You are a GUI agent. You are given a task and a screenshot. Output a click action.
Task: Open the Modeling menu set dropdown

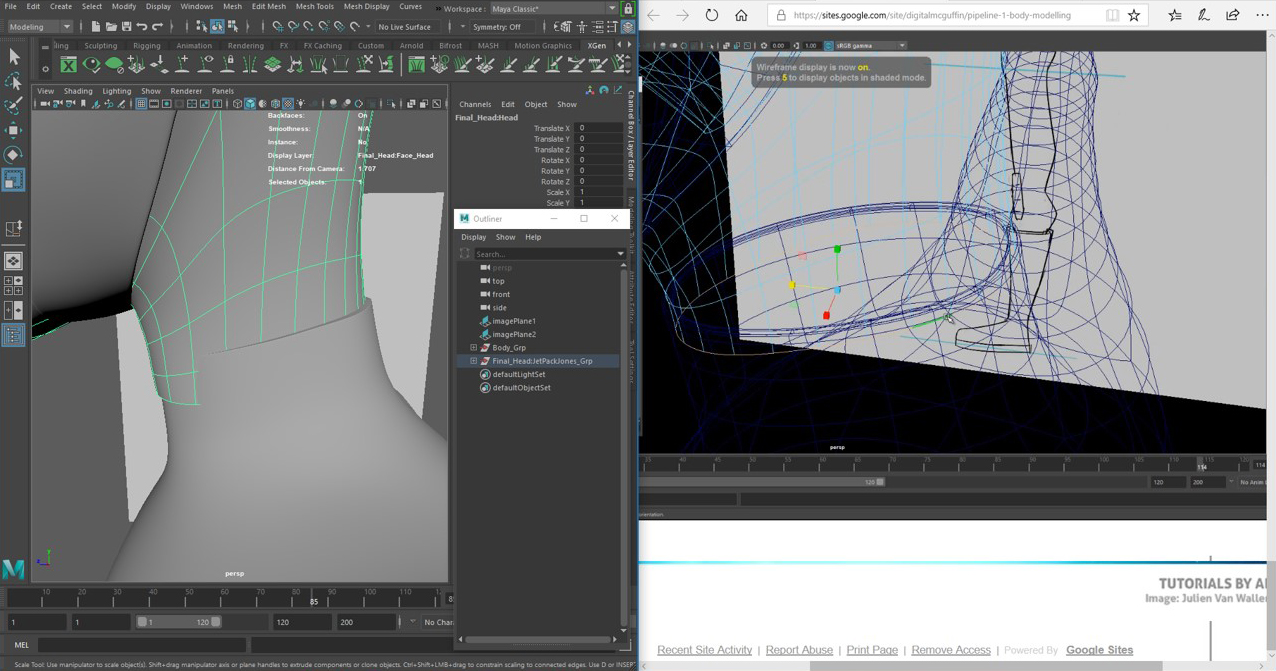click(40, 27)
